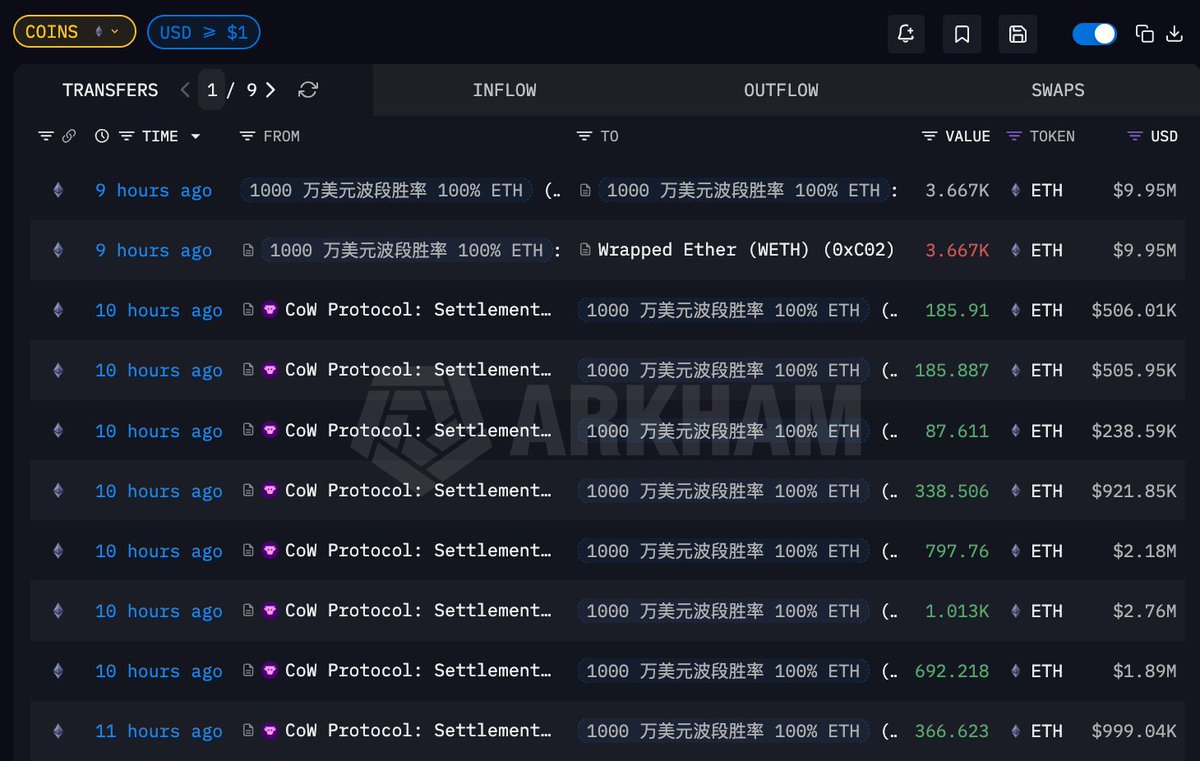Screen dimensions: 1200x761
Task: Click the link icon in header row
Action: click(69, 136)
